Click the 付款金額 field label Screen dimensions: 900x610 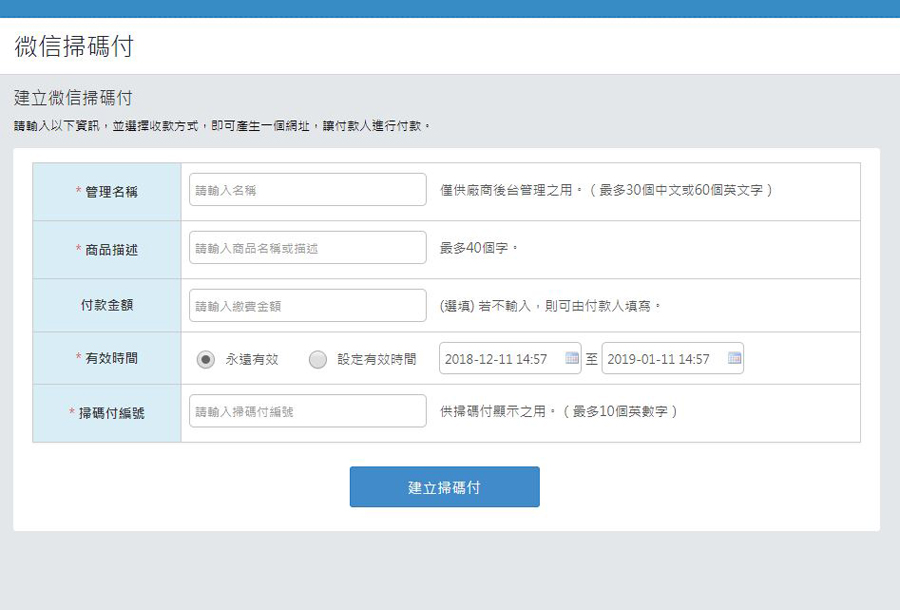tap(107, 305)
